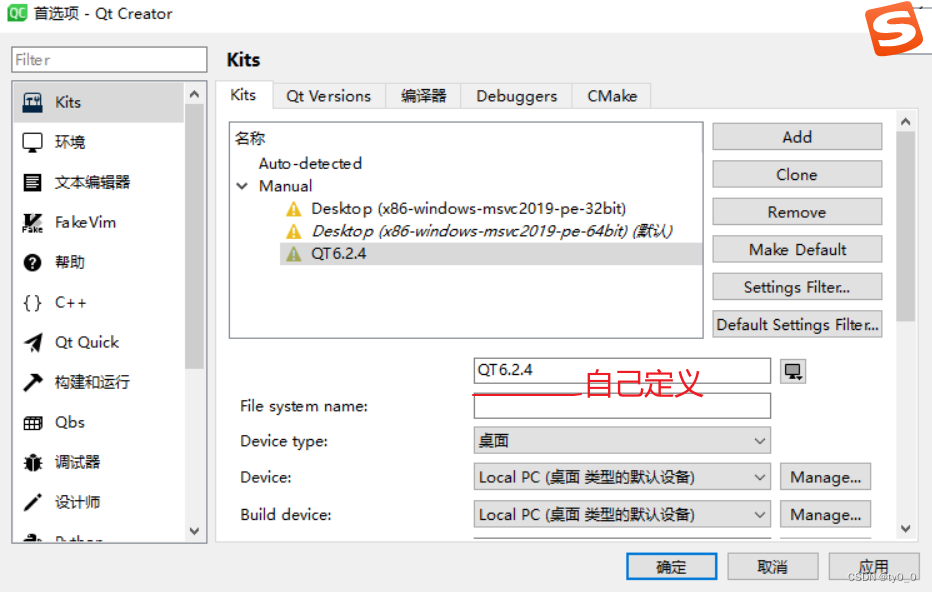This screenshot has height=592, width=932.
Task: Open the 构建和运行 hammer icon
Action: 33,382
